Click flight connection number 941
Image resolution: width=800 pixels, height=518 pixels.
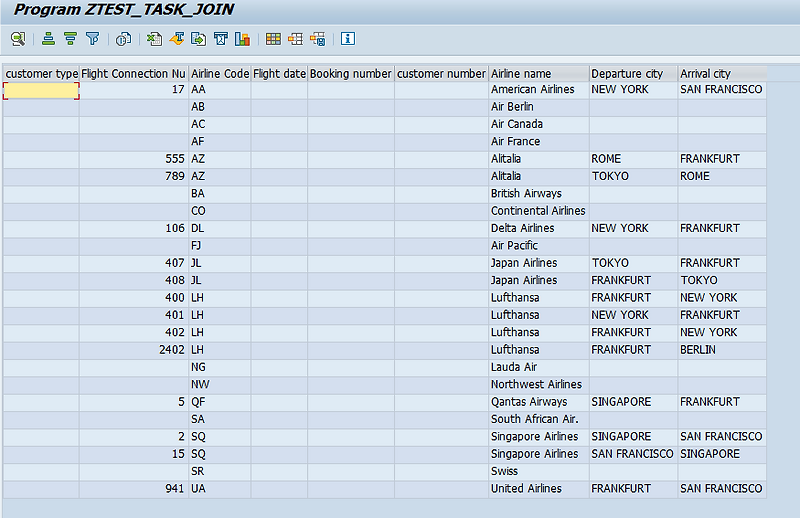[x=134, y=489]
